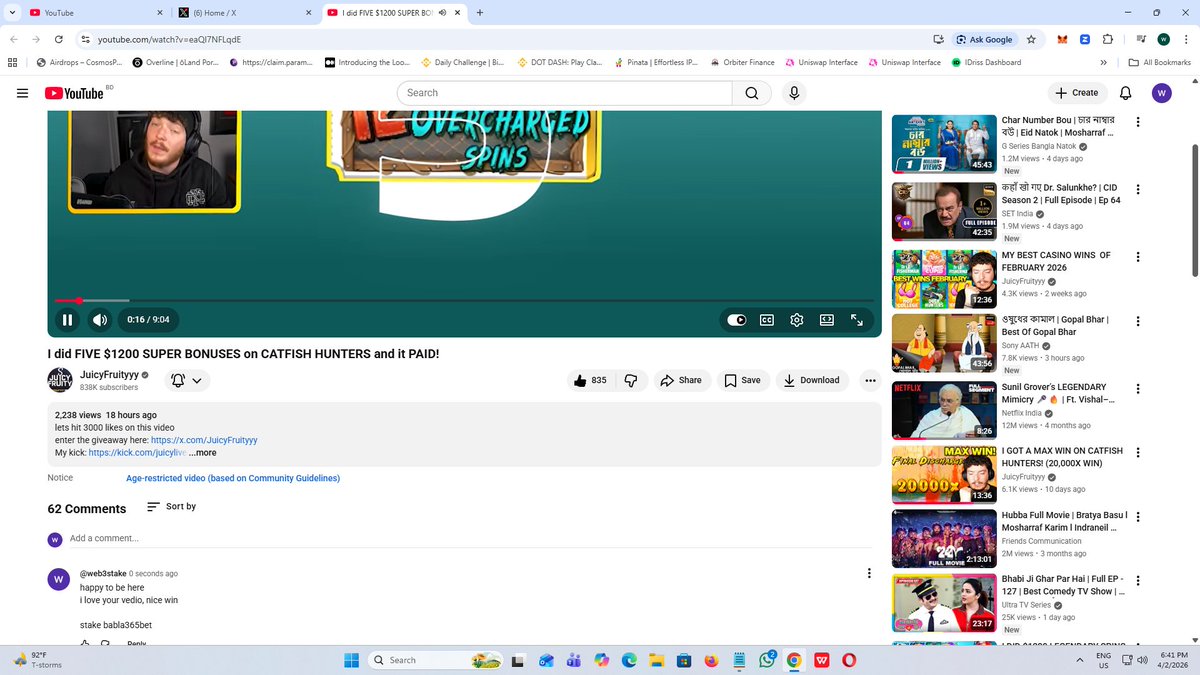Bookmark this page with star icon

[1031, 39]
